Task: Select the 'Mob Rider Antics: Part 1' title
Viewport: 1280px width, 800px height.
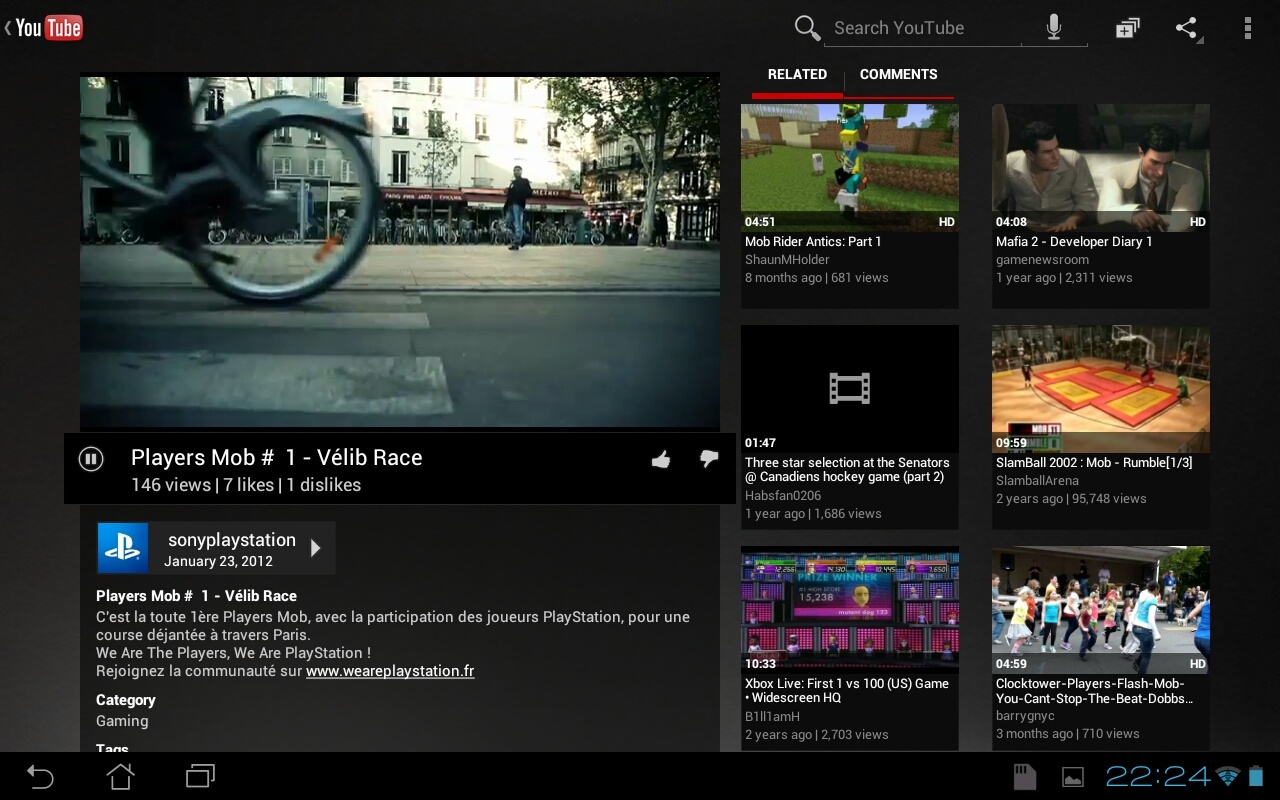Action: click(813, 241)
